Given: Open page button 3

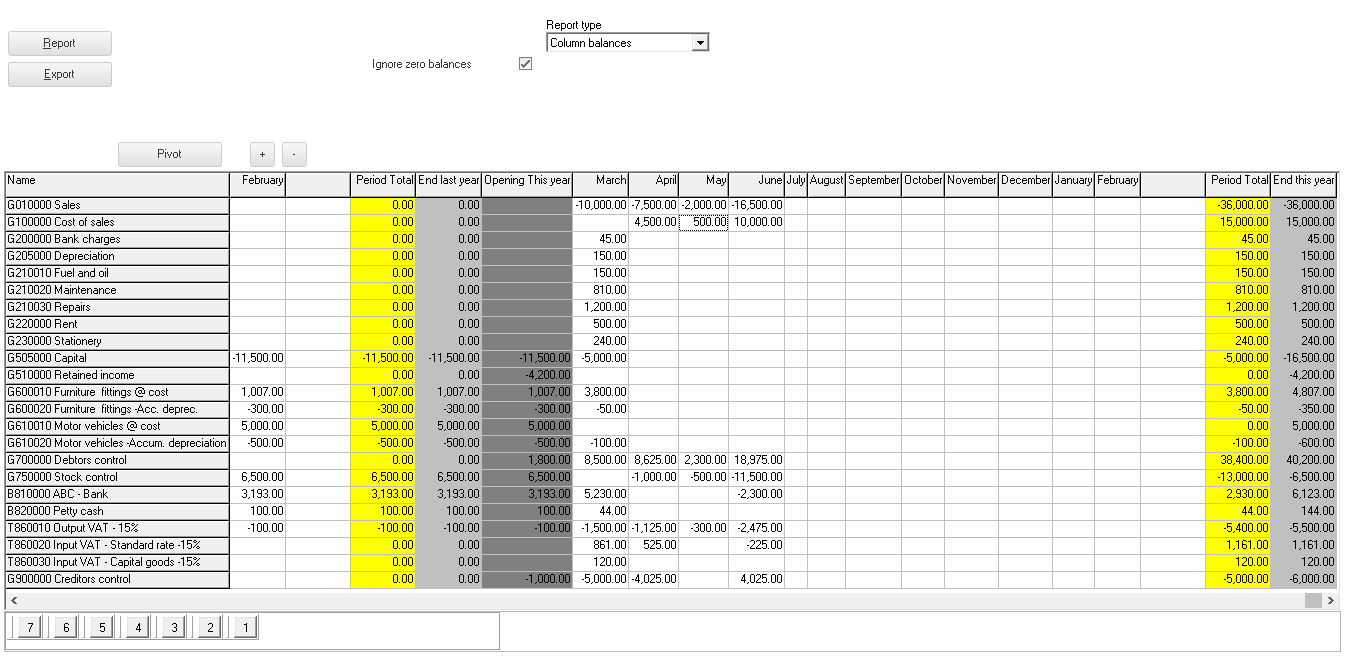Looking at the screenshot, I should [173, 627].
